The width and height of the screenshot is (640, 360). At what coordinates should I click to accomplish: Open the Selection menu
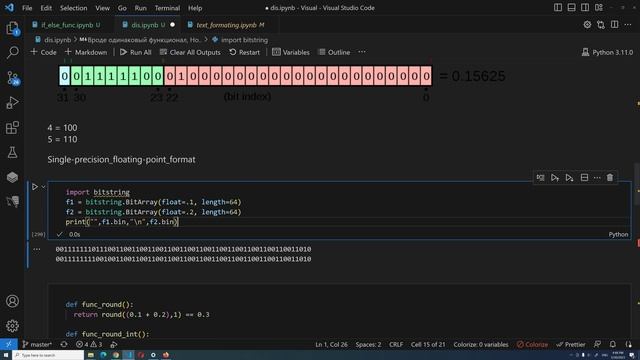click(x=73, y=8)
